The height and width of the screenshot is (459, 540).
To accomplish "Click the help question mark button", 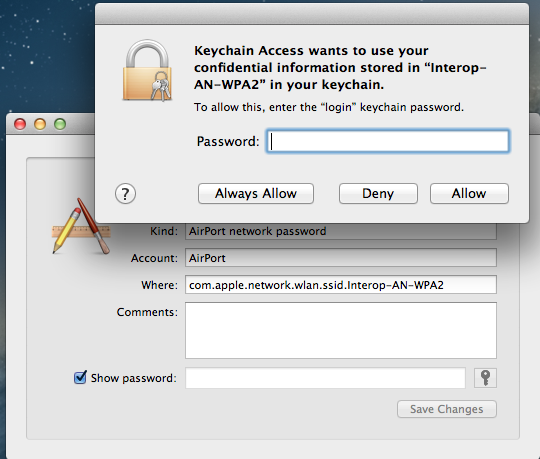I will click(x=125, y=194).
